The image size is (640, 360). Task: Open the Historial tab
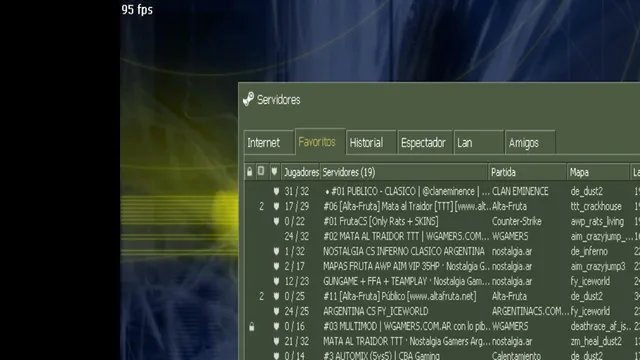371,142
